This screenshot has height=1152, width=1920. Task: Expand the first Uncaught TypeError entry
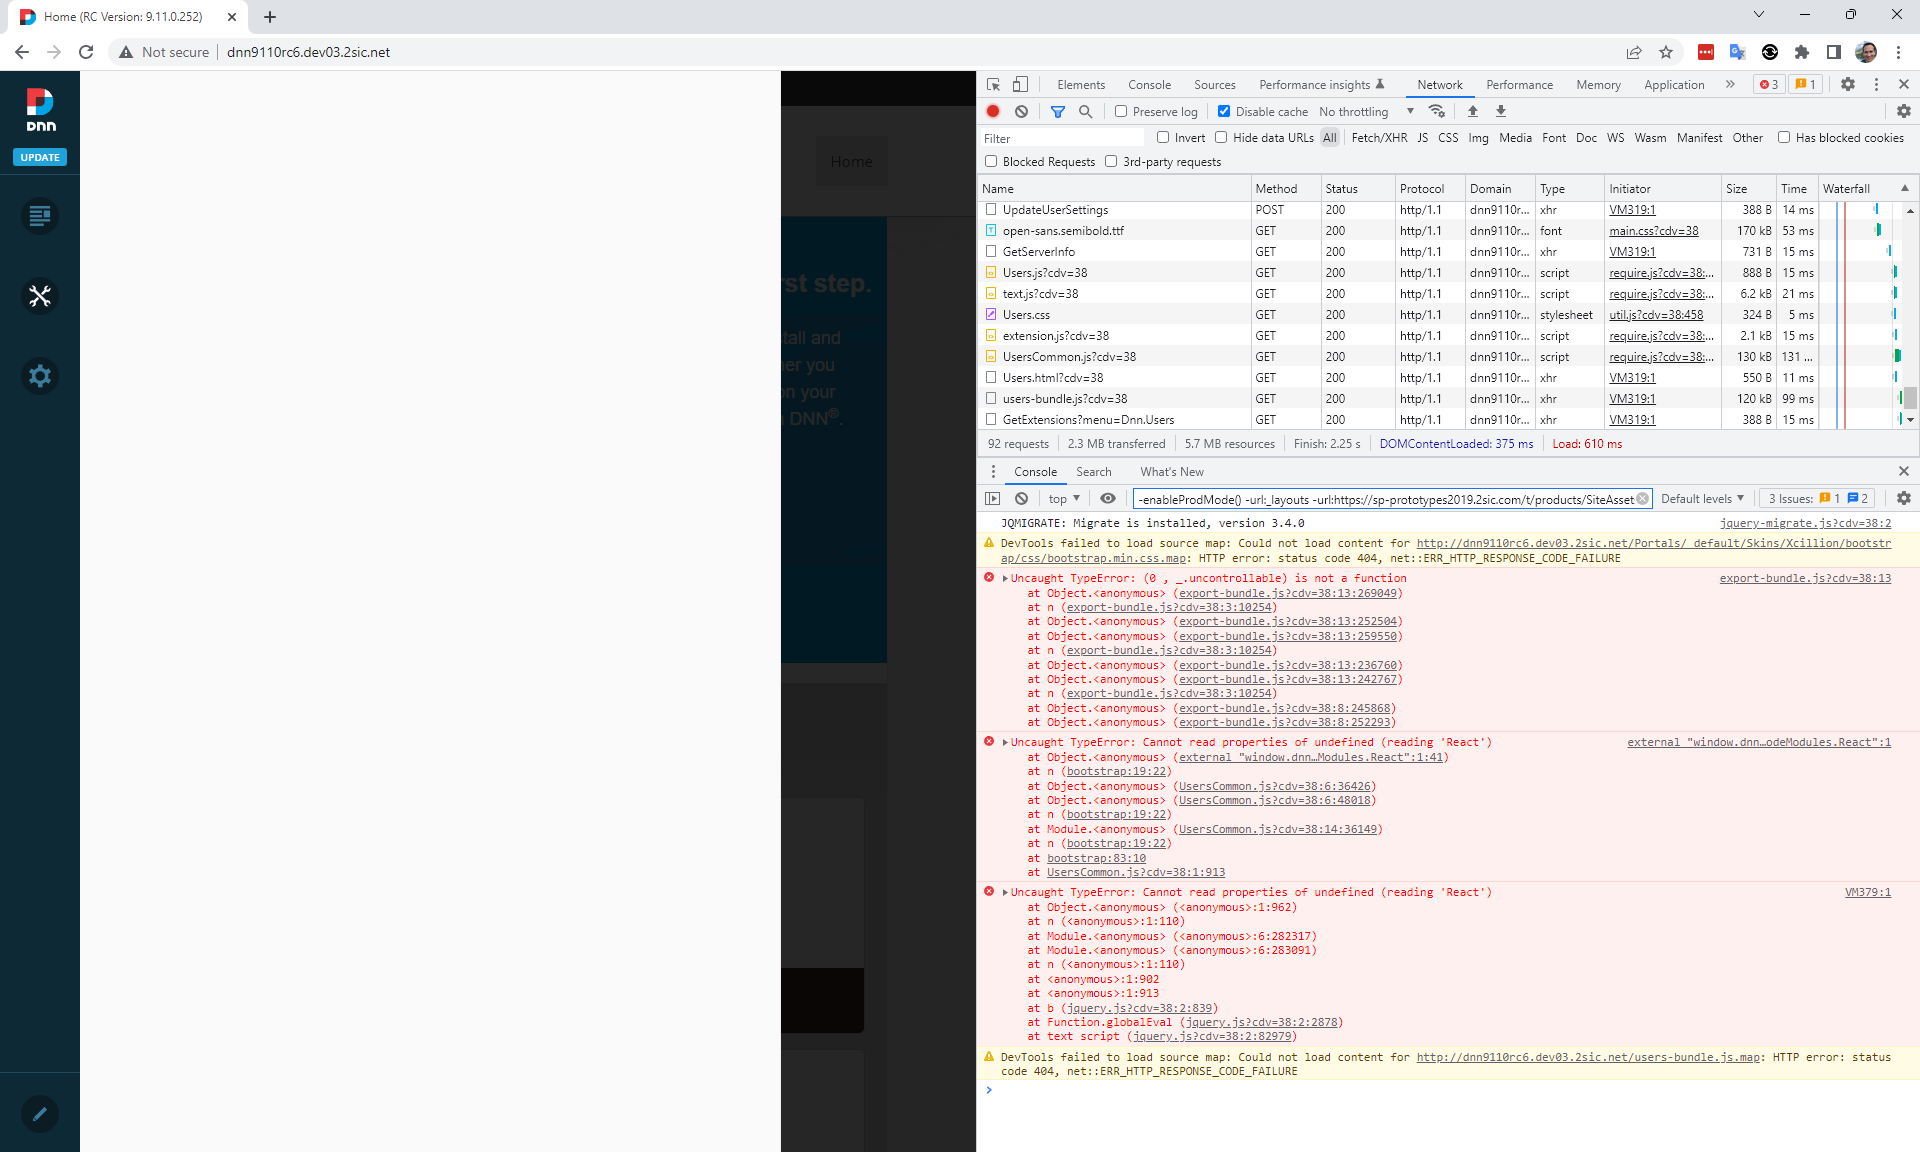[1004, 578]
